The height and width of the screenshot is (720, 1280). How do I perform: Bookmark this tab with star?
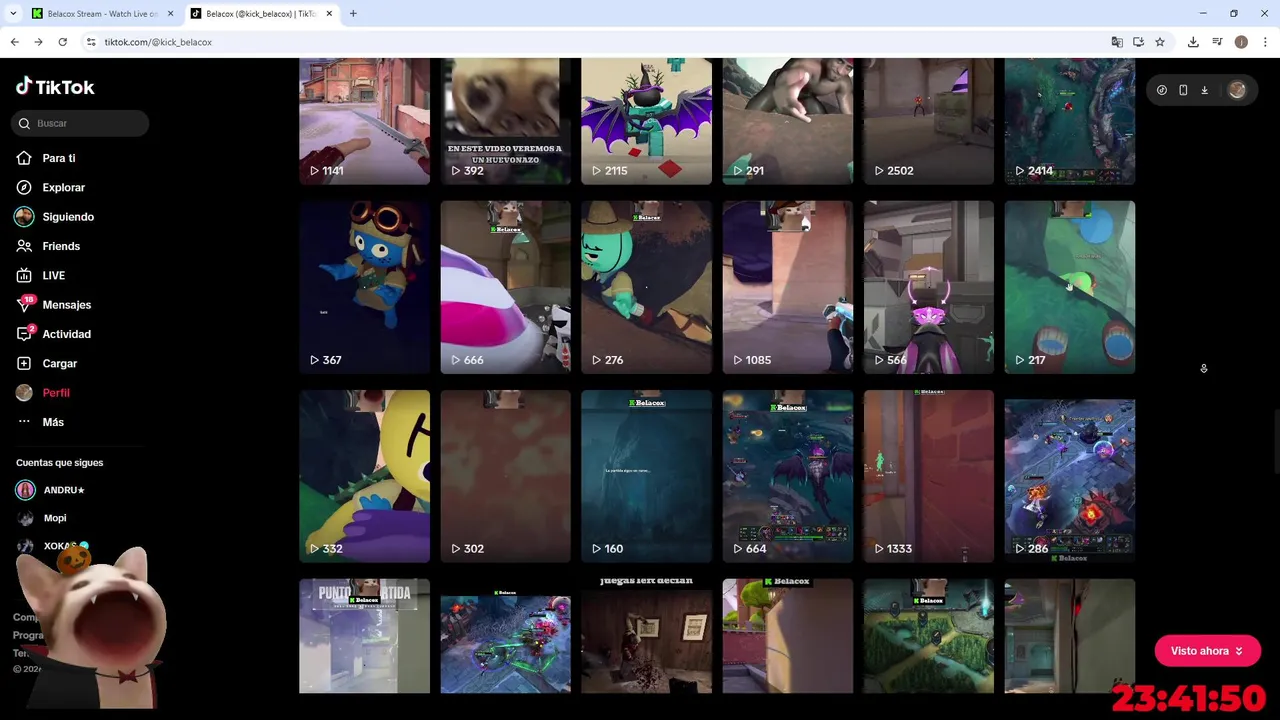pos(1160,42)
